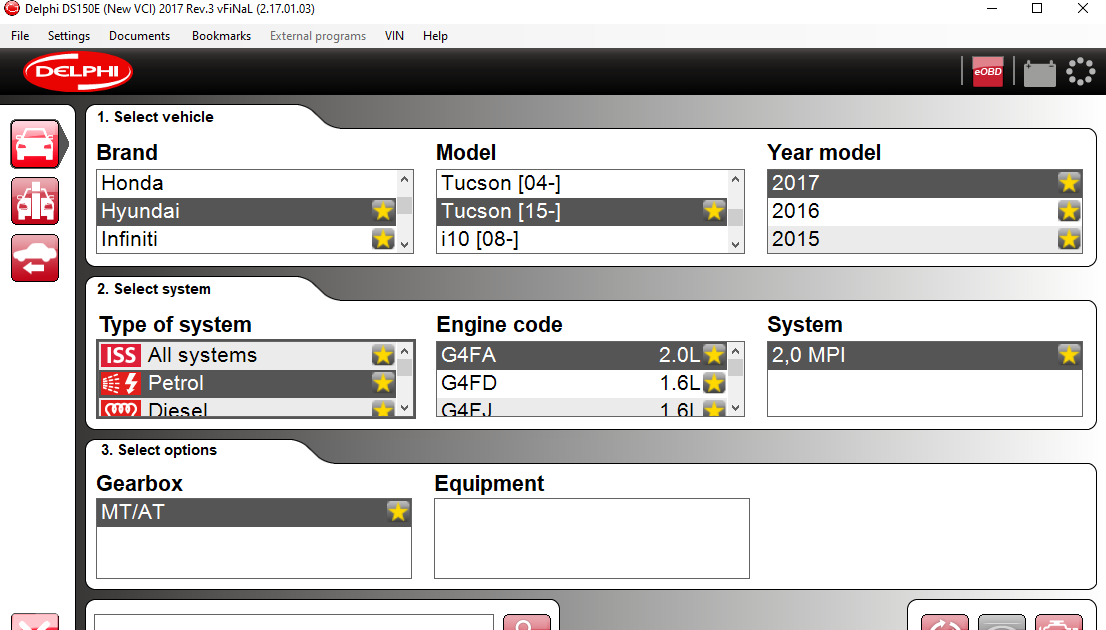Toggle favorite star for year 2017
The image size is (1106, 630).
[1069, 183]
